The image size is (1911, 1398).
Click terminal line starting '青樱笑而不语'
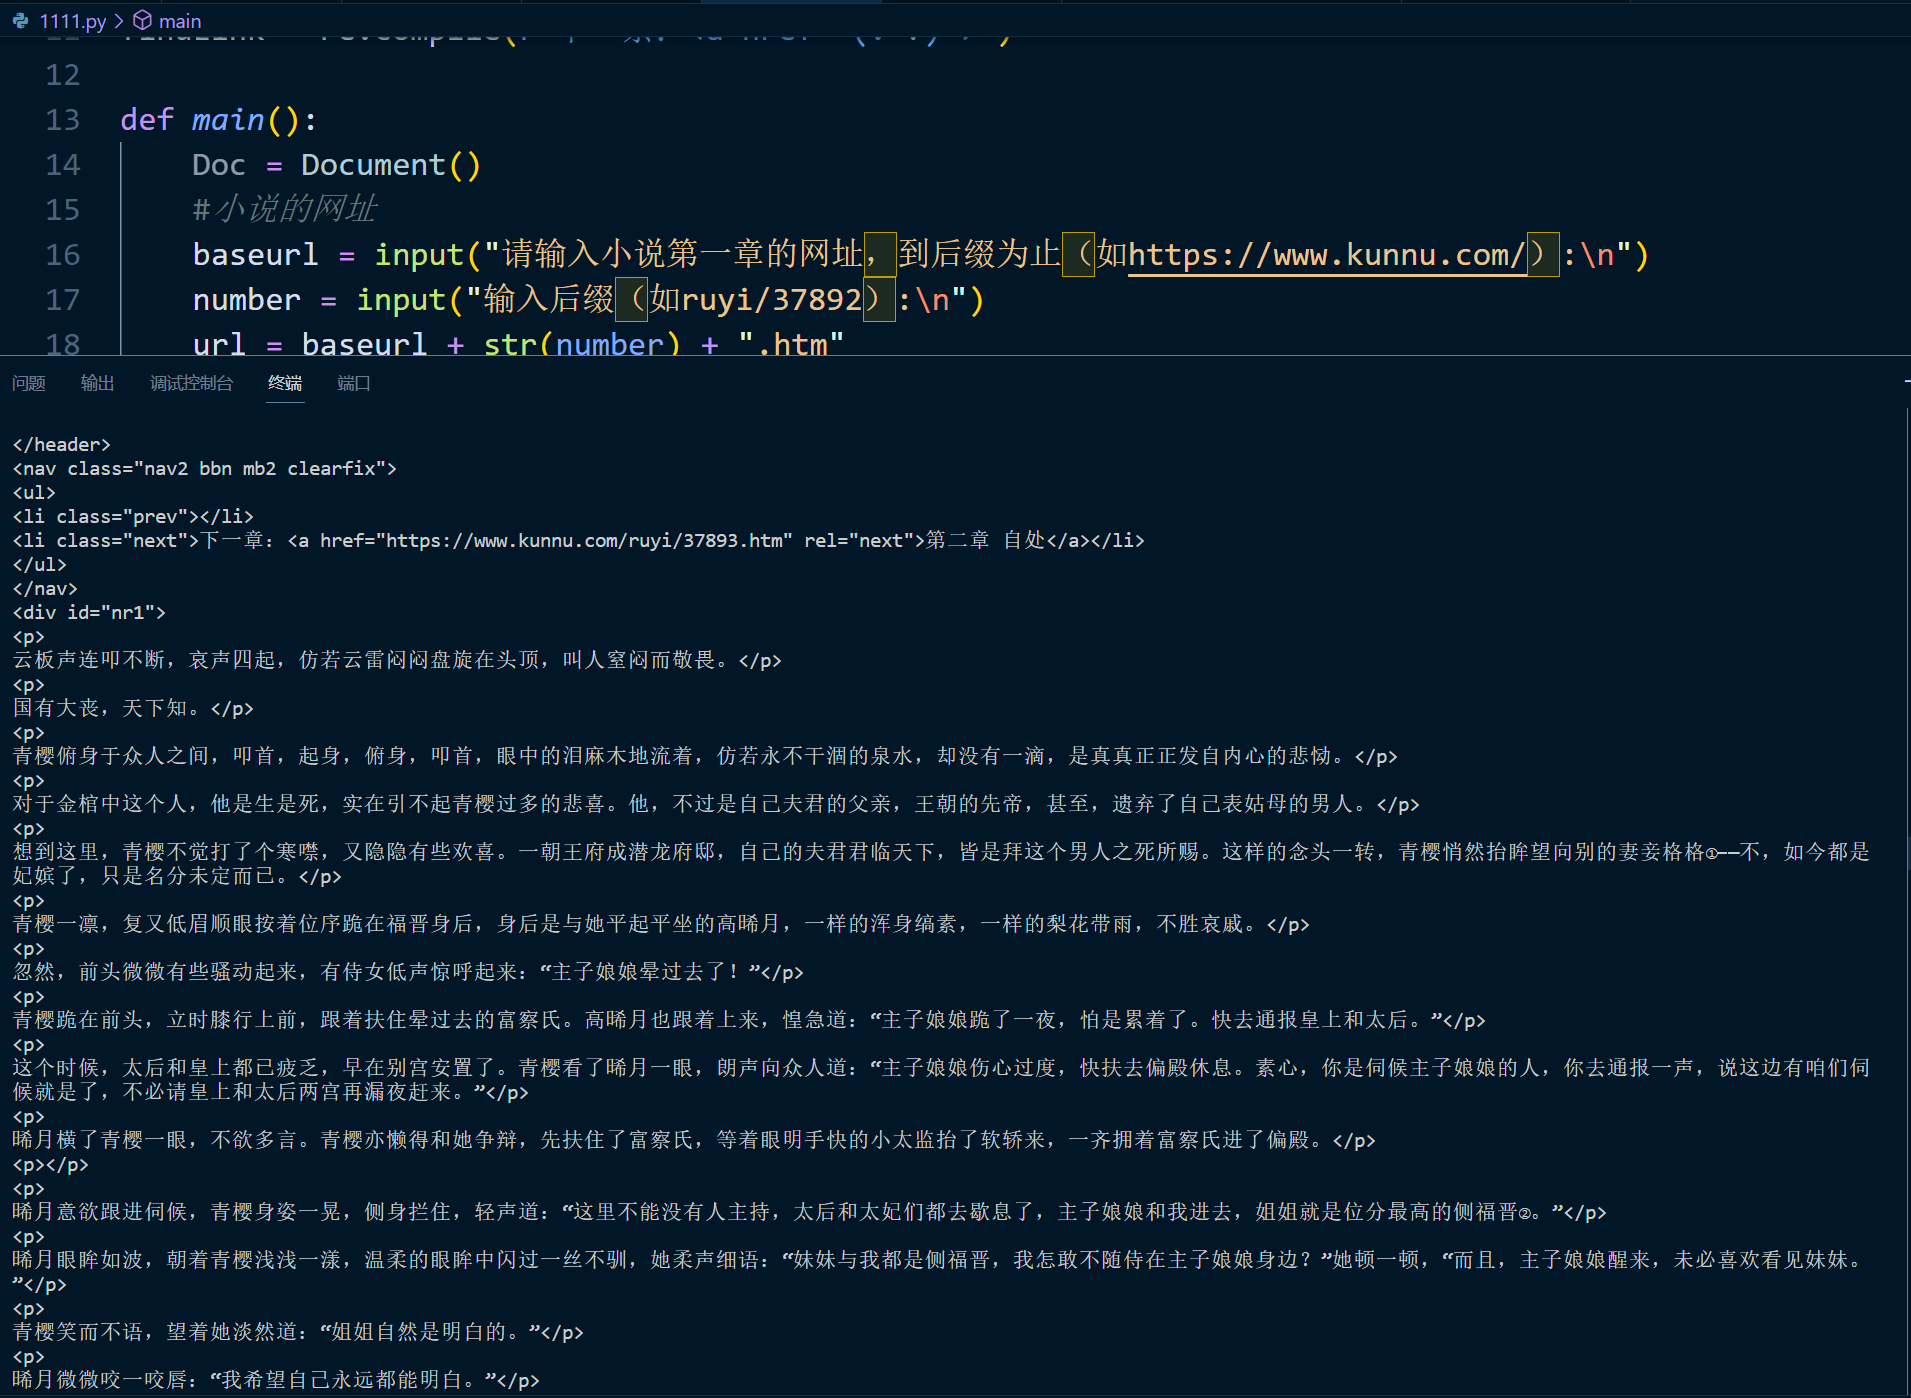click(298, 1332)
